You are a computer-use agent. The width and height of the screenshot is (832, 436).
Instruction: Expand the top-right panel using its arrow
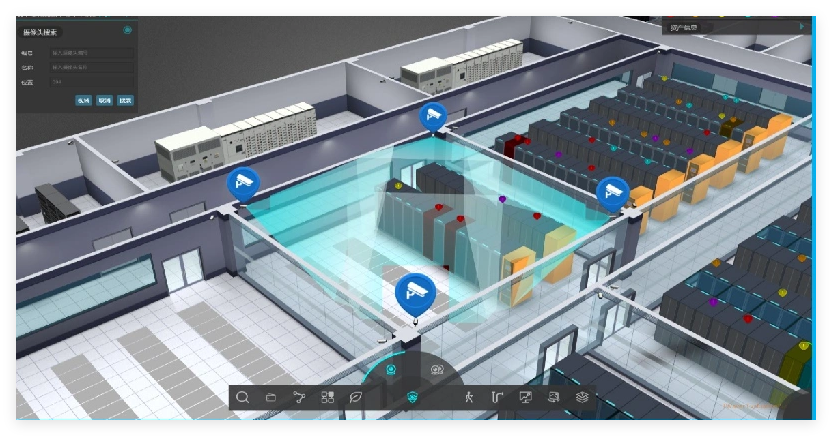801,26
